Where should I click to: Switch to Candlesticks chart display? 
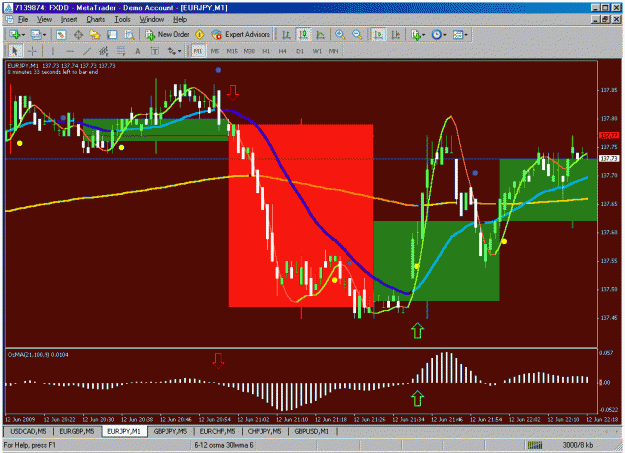(x=303, y=35)
